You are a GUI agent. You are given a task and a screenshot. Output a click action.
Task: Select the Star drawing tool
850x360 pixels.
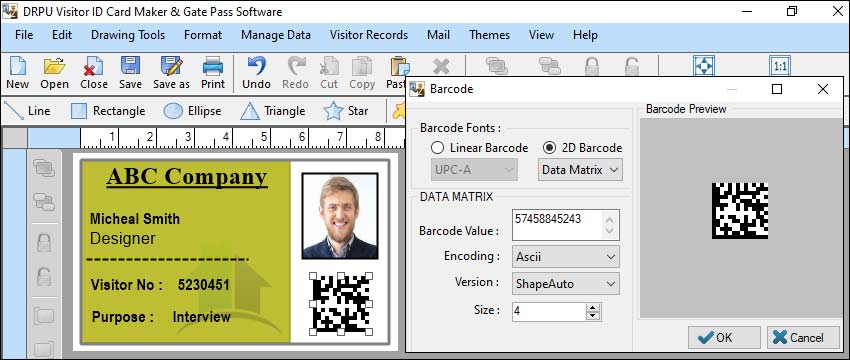346,111
